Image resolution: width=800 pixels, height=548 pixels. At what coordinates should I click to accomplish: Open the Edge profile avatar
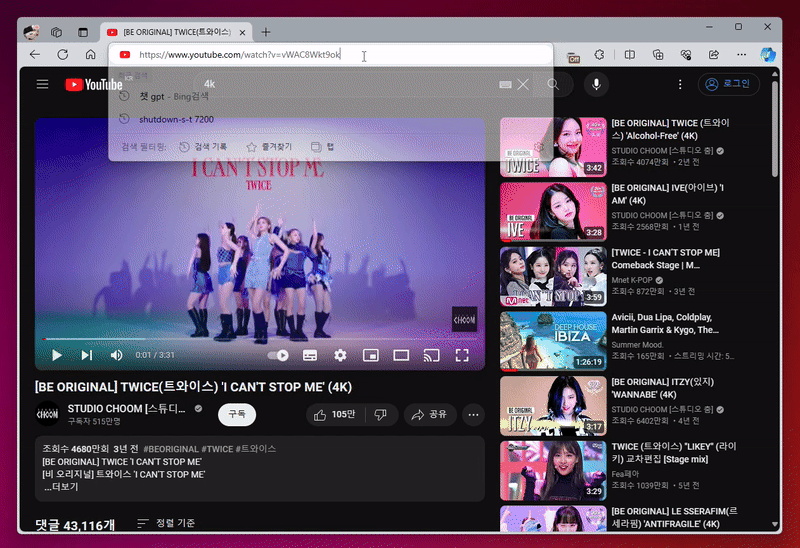pos(32,32)
